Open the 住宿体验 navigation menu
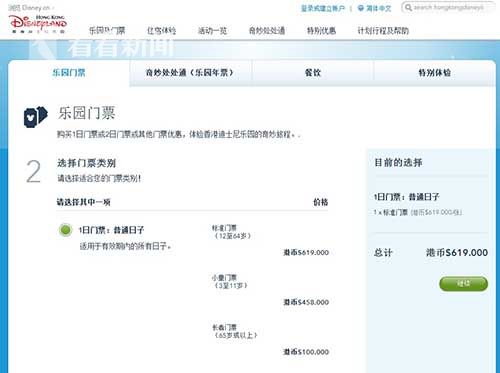Image resolution: width=500 pixels, height=373 pixels. coord(161,31)
